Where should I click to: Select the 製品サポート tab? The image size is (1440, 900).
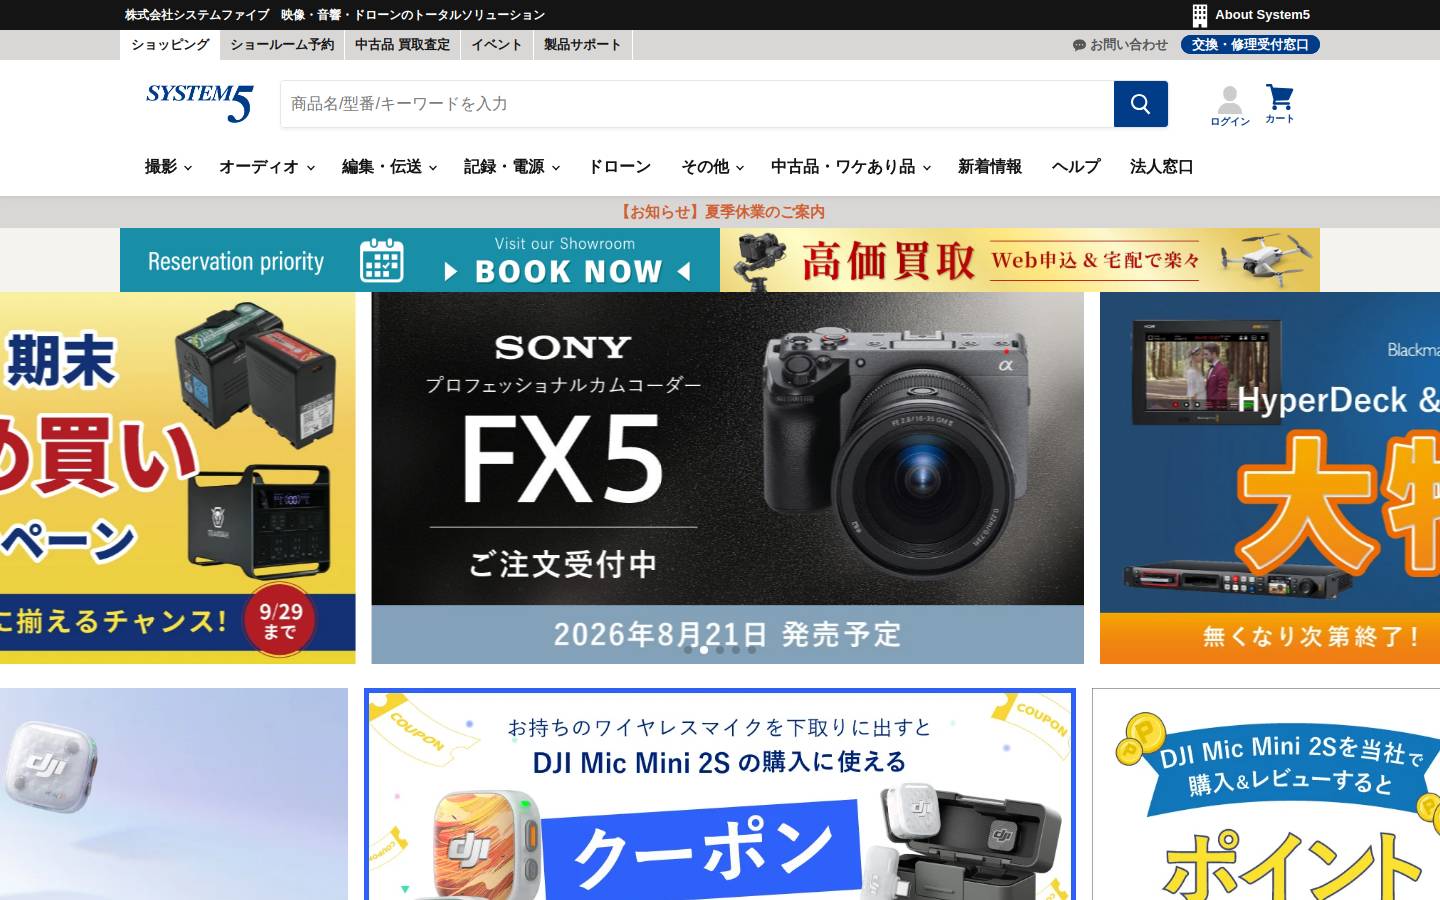(583, 45)
